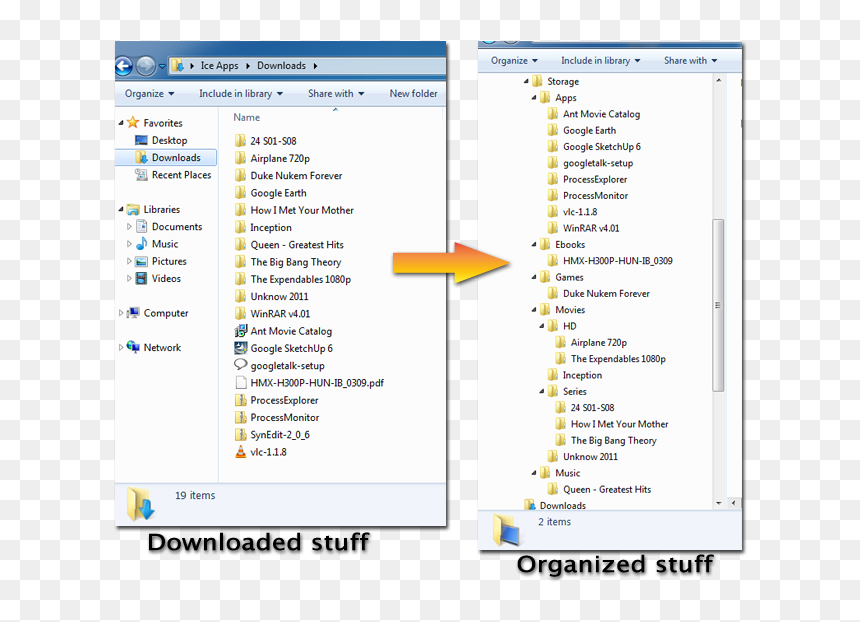860x622 pixels.
Task: Open Include in library menu in right window
Action: pyautogui.click(x=600, y=60)
